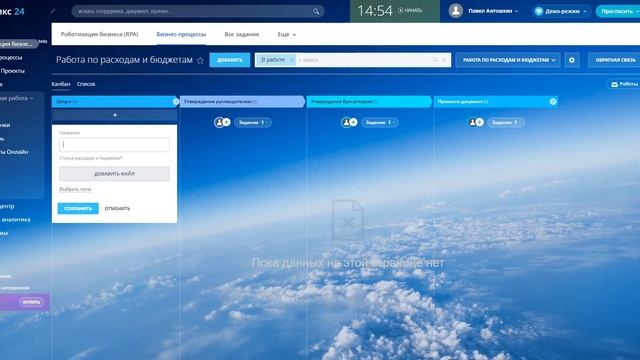Open Задания dropdown under Провести документ

506,122
